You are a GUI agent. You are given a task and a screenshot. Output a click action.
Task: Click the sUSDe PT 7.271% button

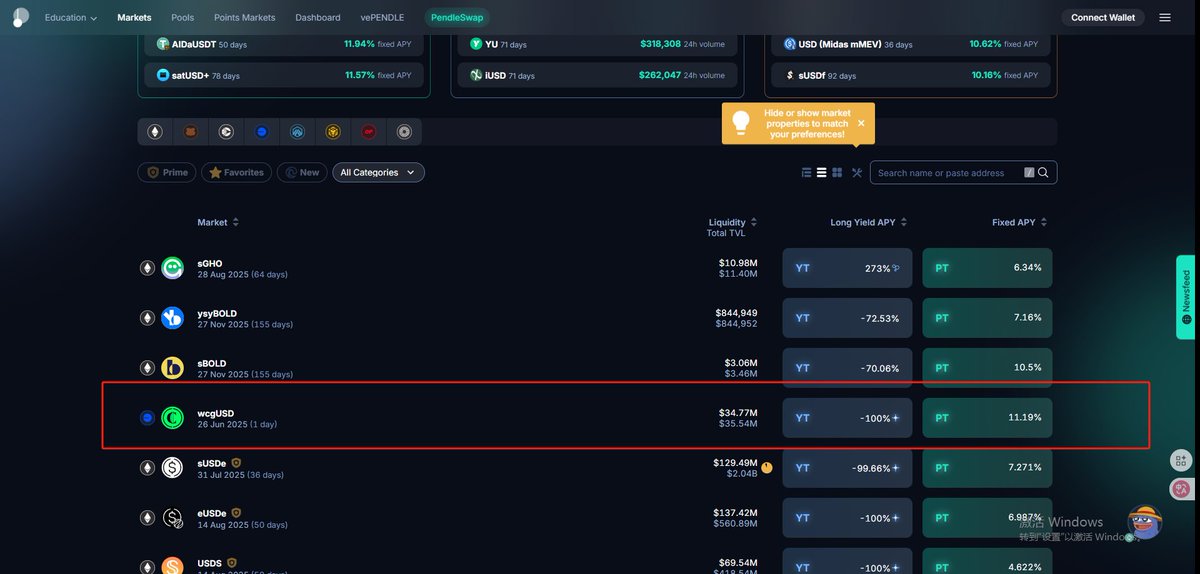coord(987,468)
